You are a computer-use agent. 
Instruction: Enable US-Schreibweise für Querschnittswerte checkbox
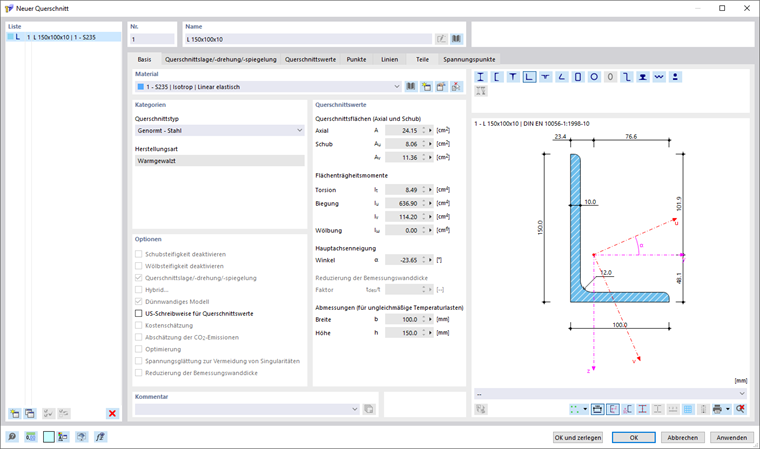pos(139,314)
